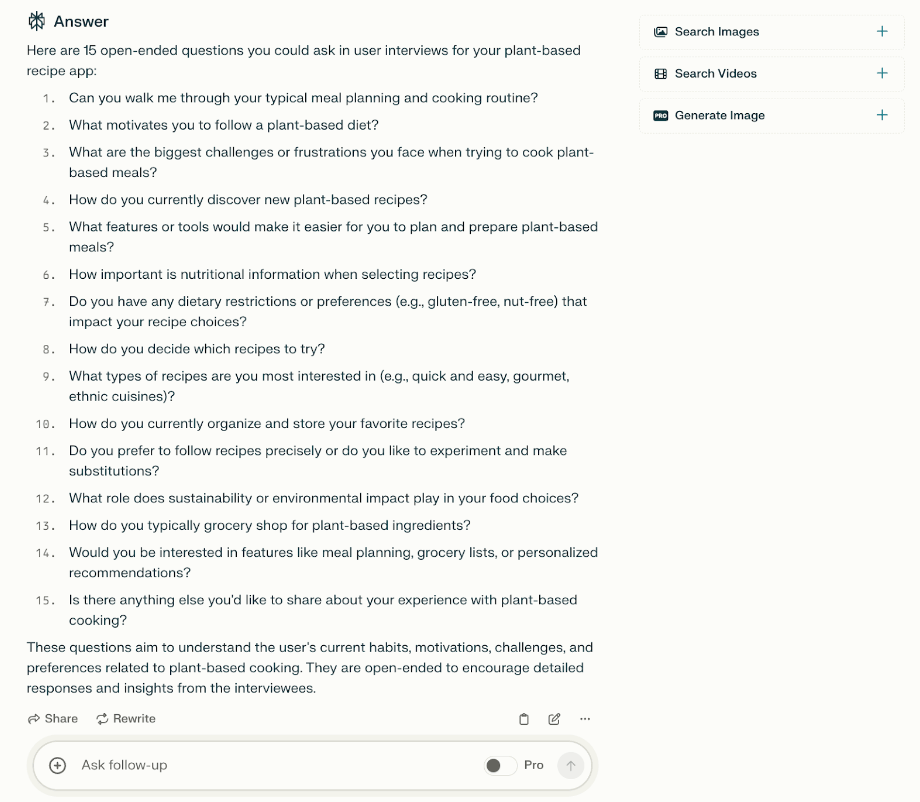The image size is (920, 802).
Task: Click the Share arrow icon
Action: click(x=32, y=718)
